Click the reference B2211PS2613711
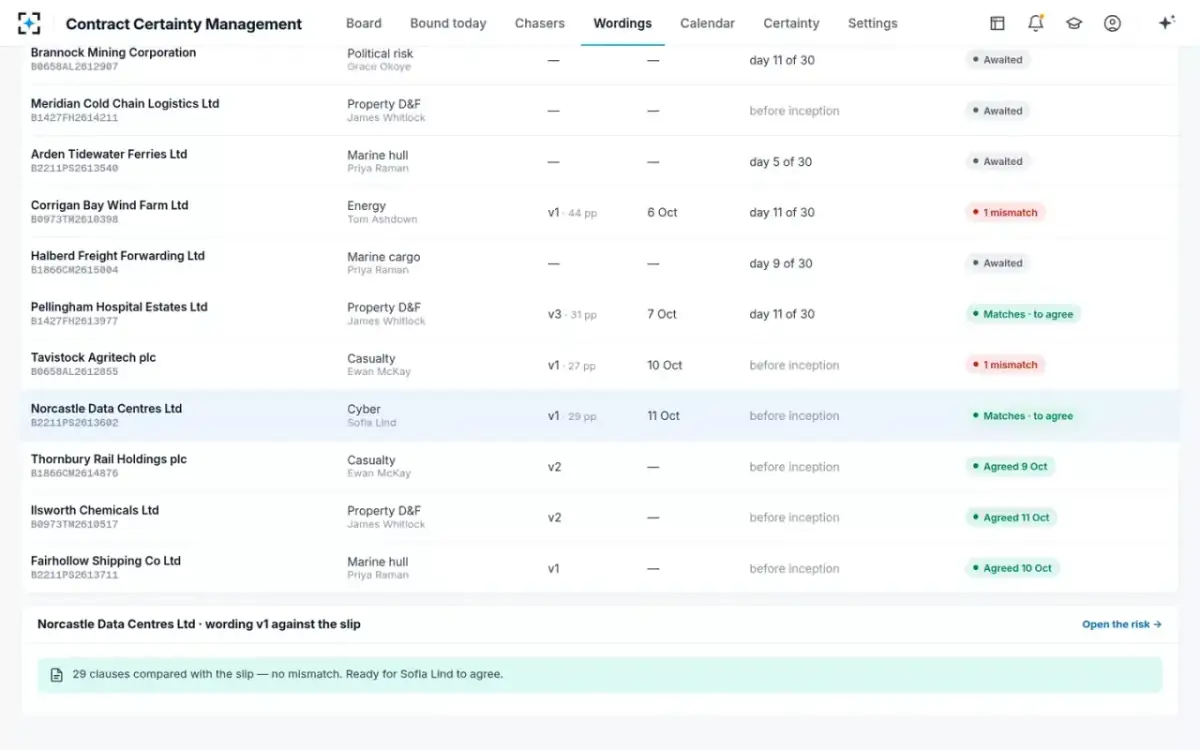Image resolution: width=1200 pixels, height=750 pixels. coord(74,575)
